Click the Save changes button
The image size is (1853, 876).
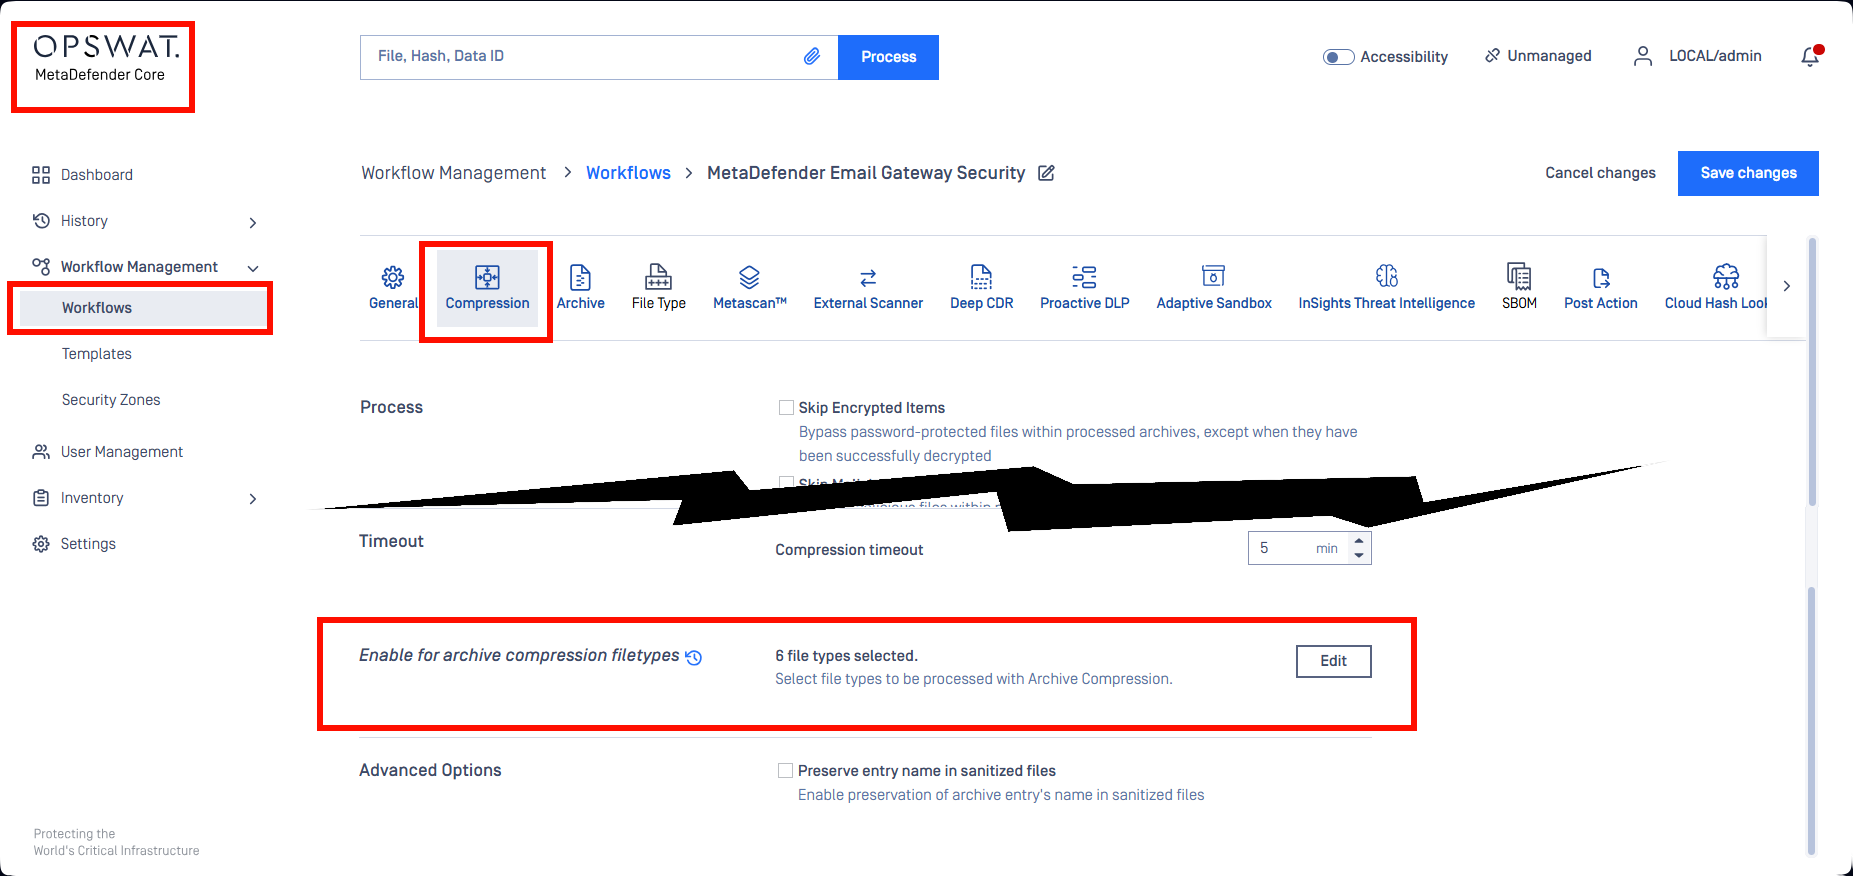[1747, 173]
